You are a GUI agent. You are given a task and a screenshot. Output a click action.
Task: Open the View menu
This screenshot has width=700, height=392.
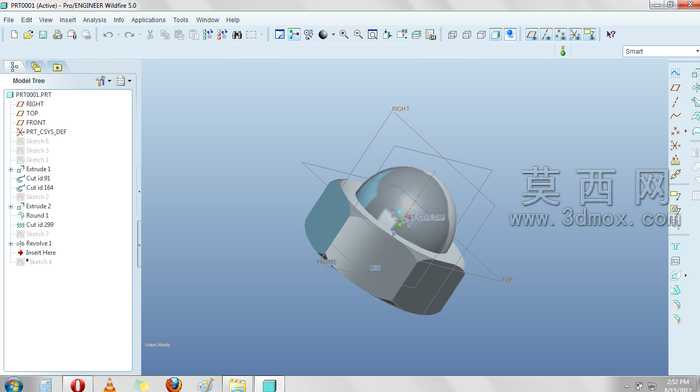pos(46,20)
